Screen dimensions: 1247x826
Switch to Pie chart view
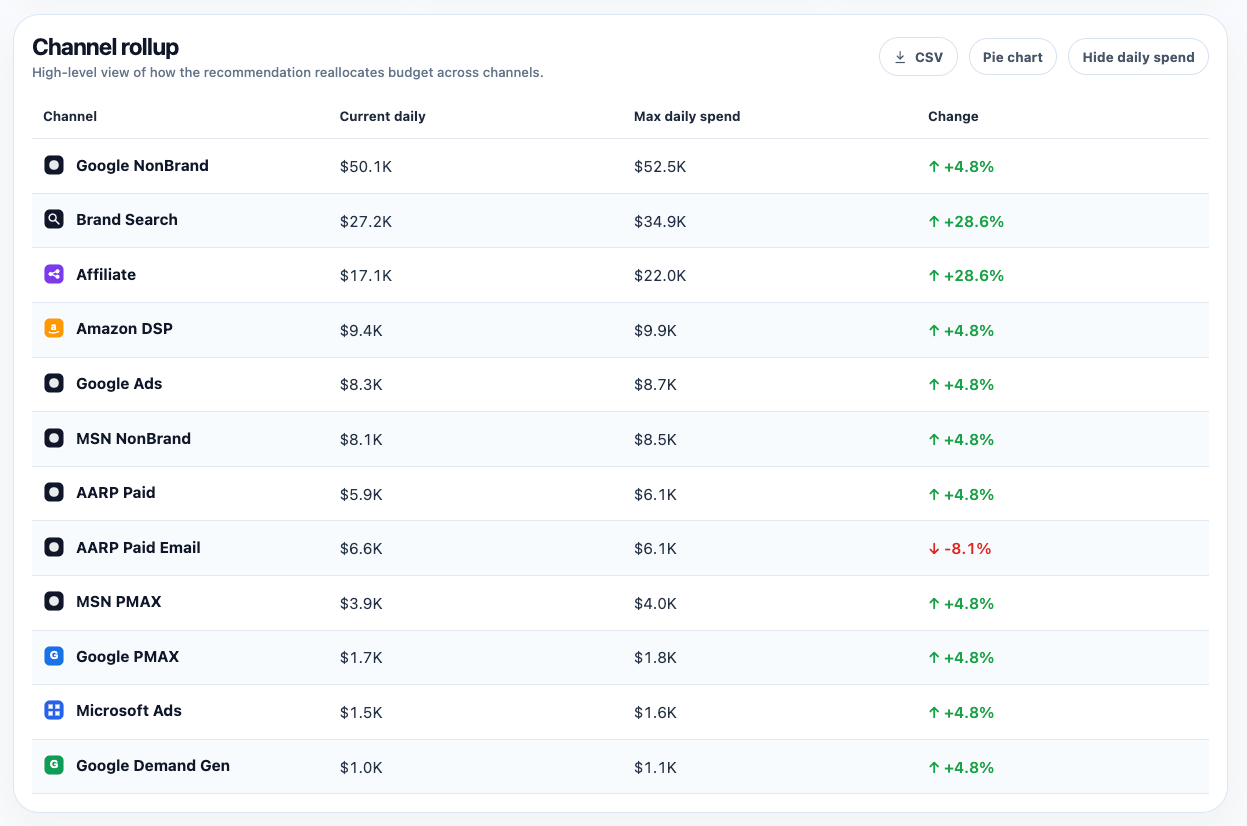[1012, 57]
